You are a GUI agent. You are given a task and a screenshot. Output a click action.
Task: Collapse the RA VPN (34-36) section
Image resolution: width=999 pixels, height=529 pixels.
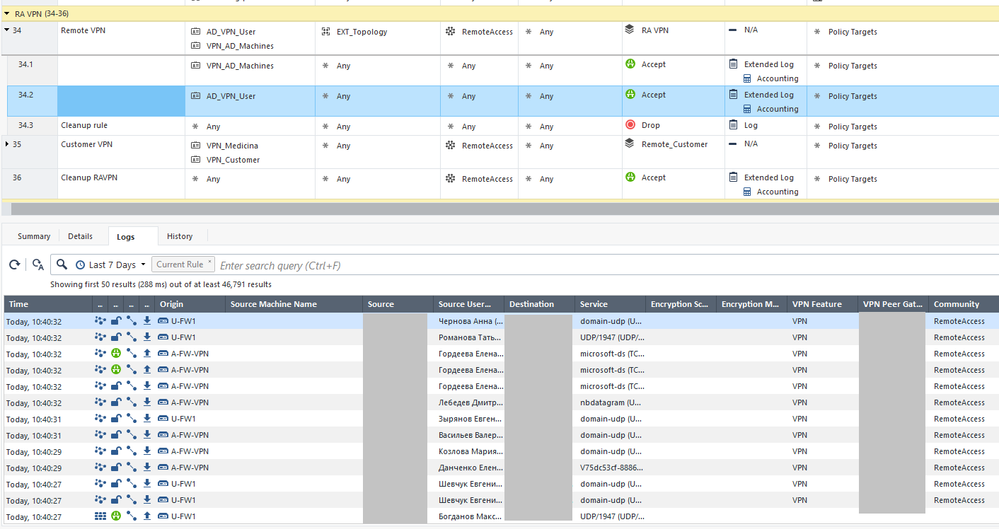[7, 13]
